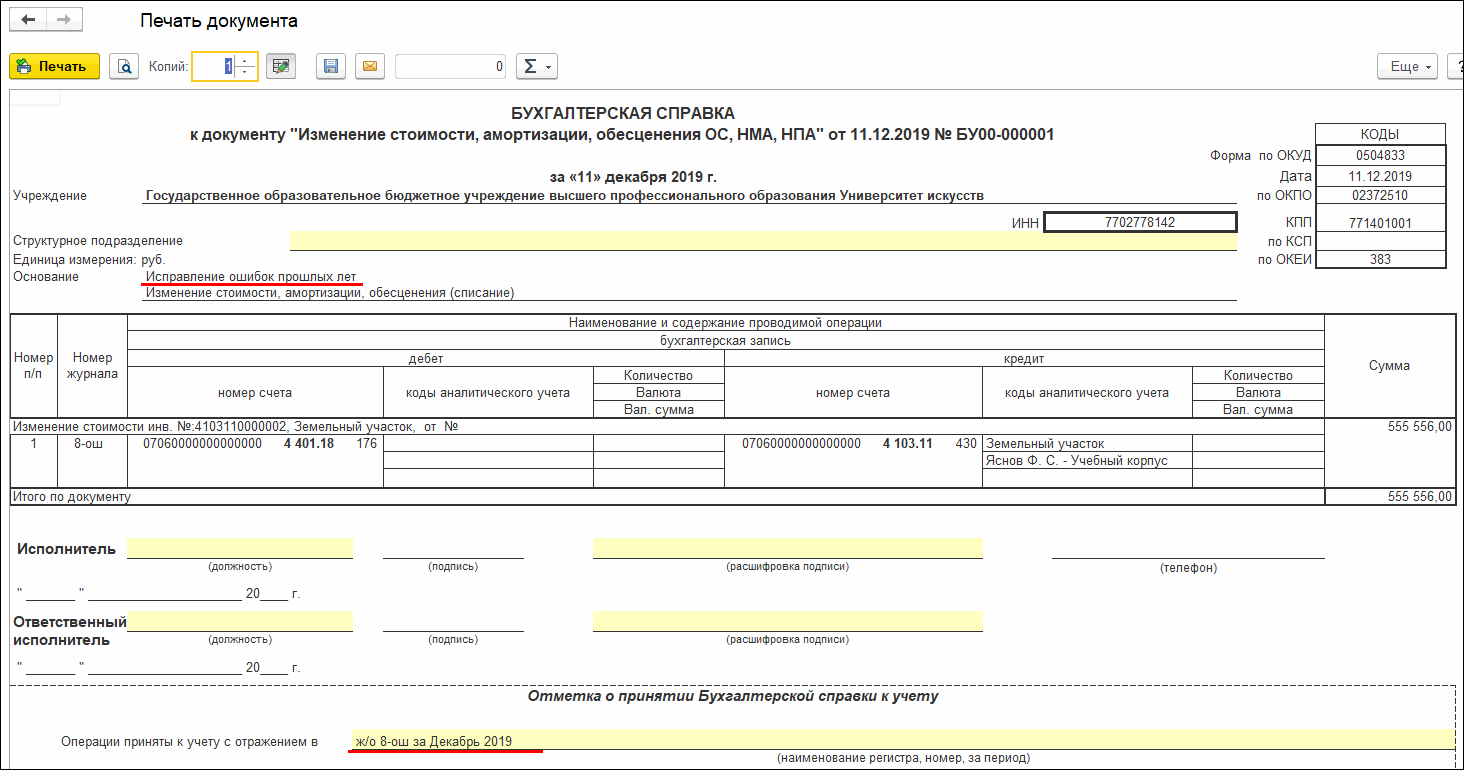Click the credit code 430
This screenshot has width=1464, height=770.
click(966, 444)
